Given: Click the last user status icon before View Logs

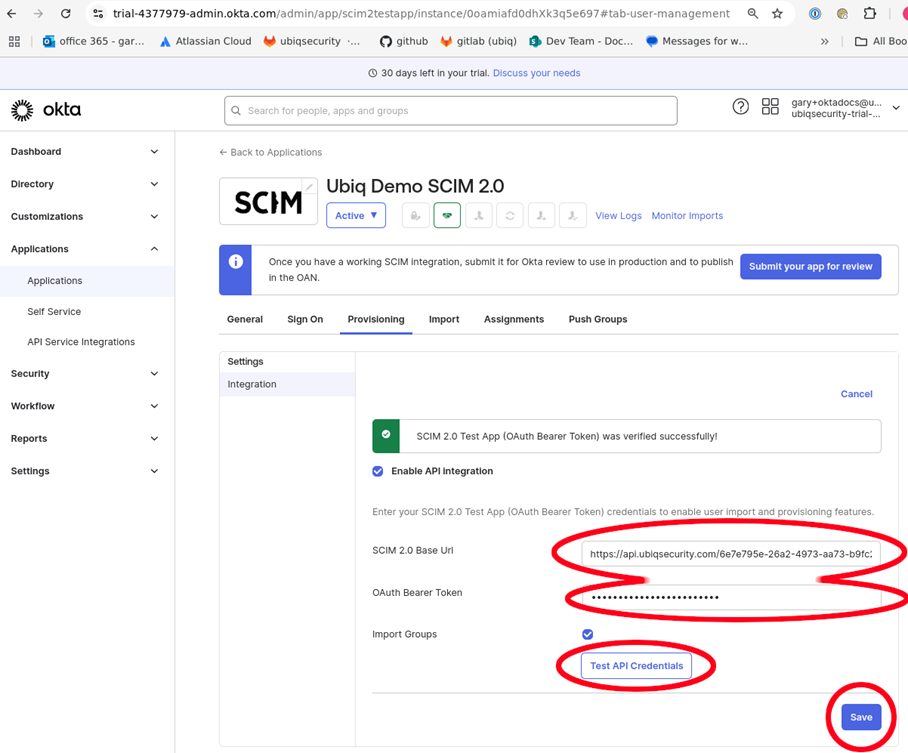Looking at the screenshot, I should pyautogui.click(x=573, y=215).
